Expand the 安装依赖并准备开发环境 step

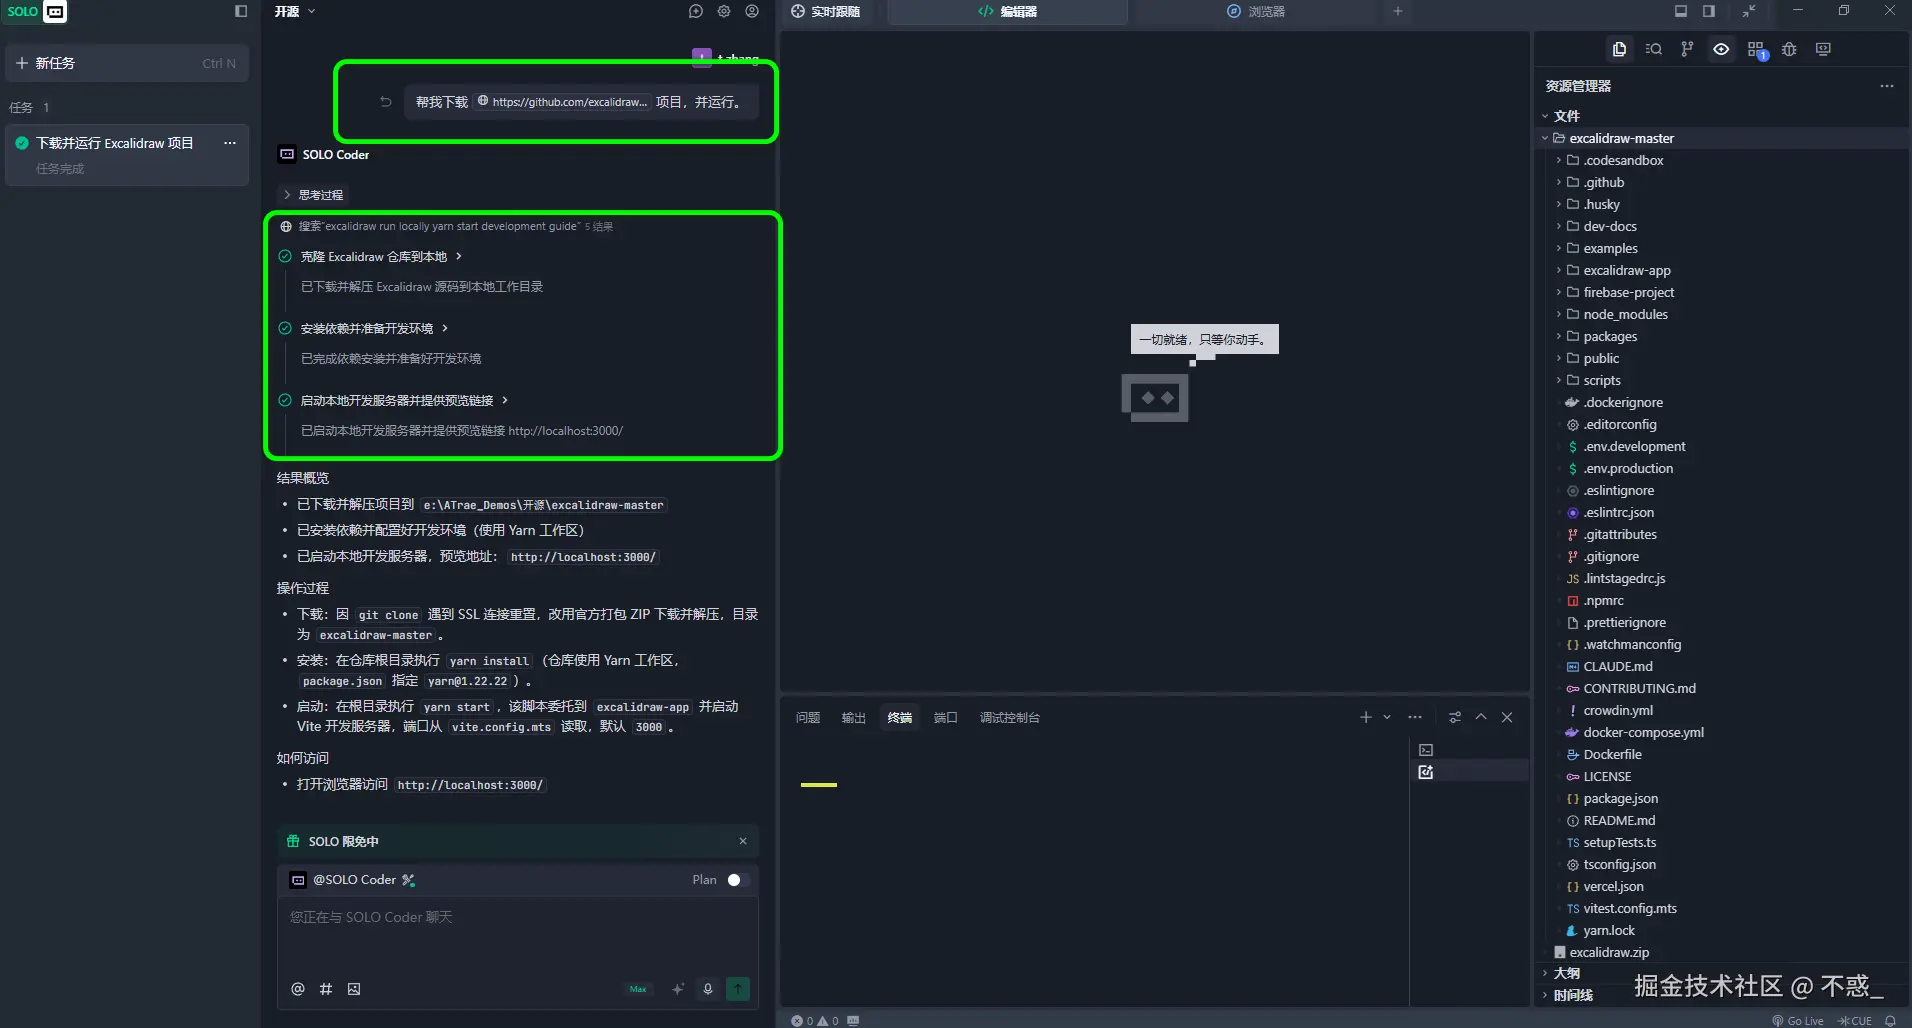tap(374, 329)
